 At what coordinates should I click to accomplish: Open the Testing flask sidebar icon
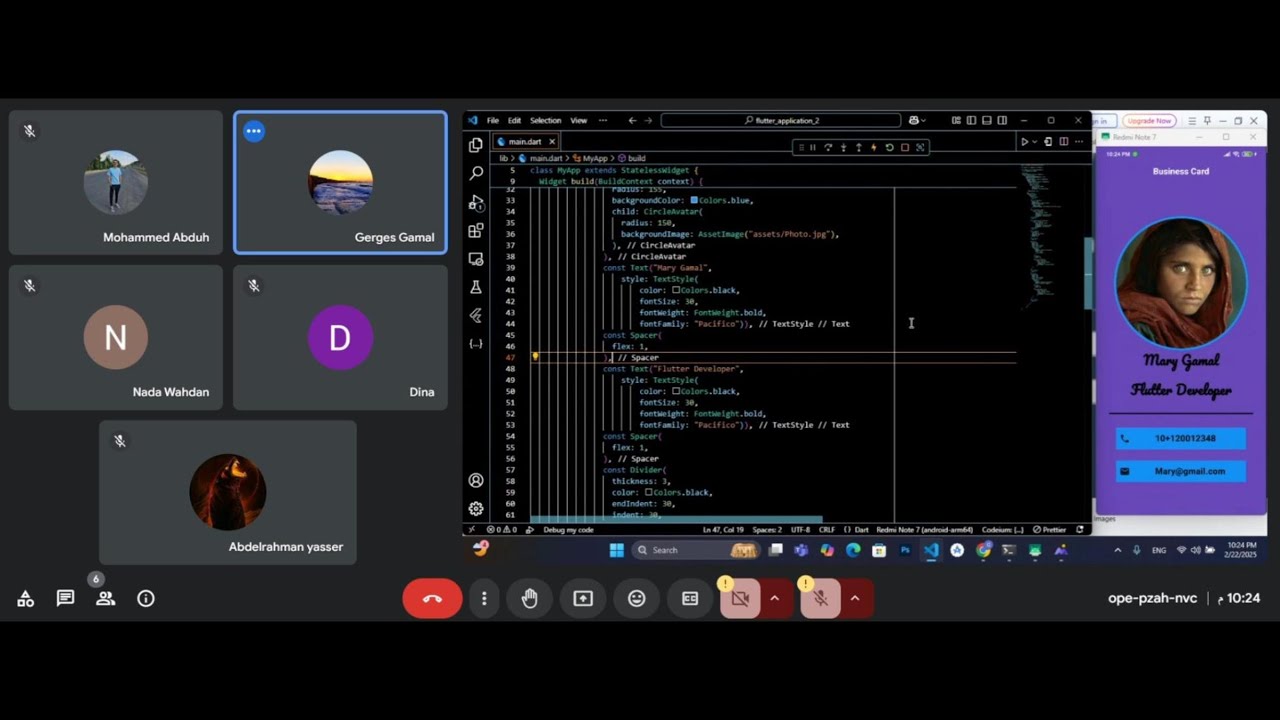[476, 287]
